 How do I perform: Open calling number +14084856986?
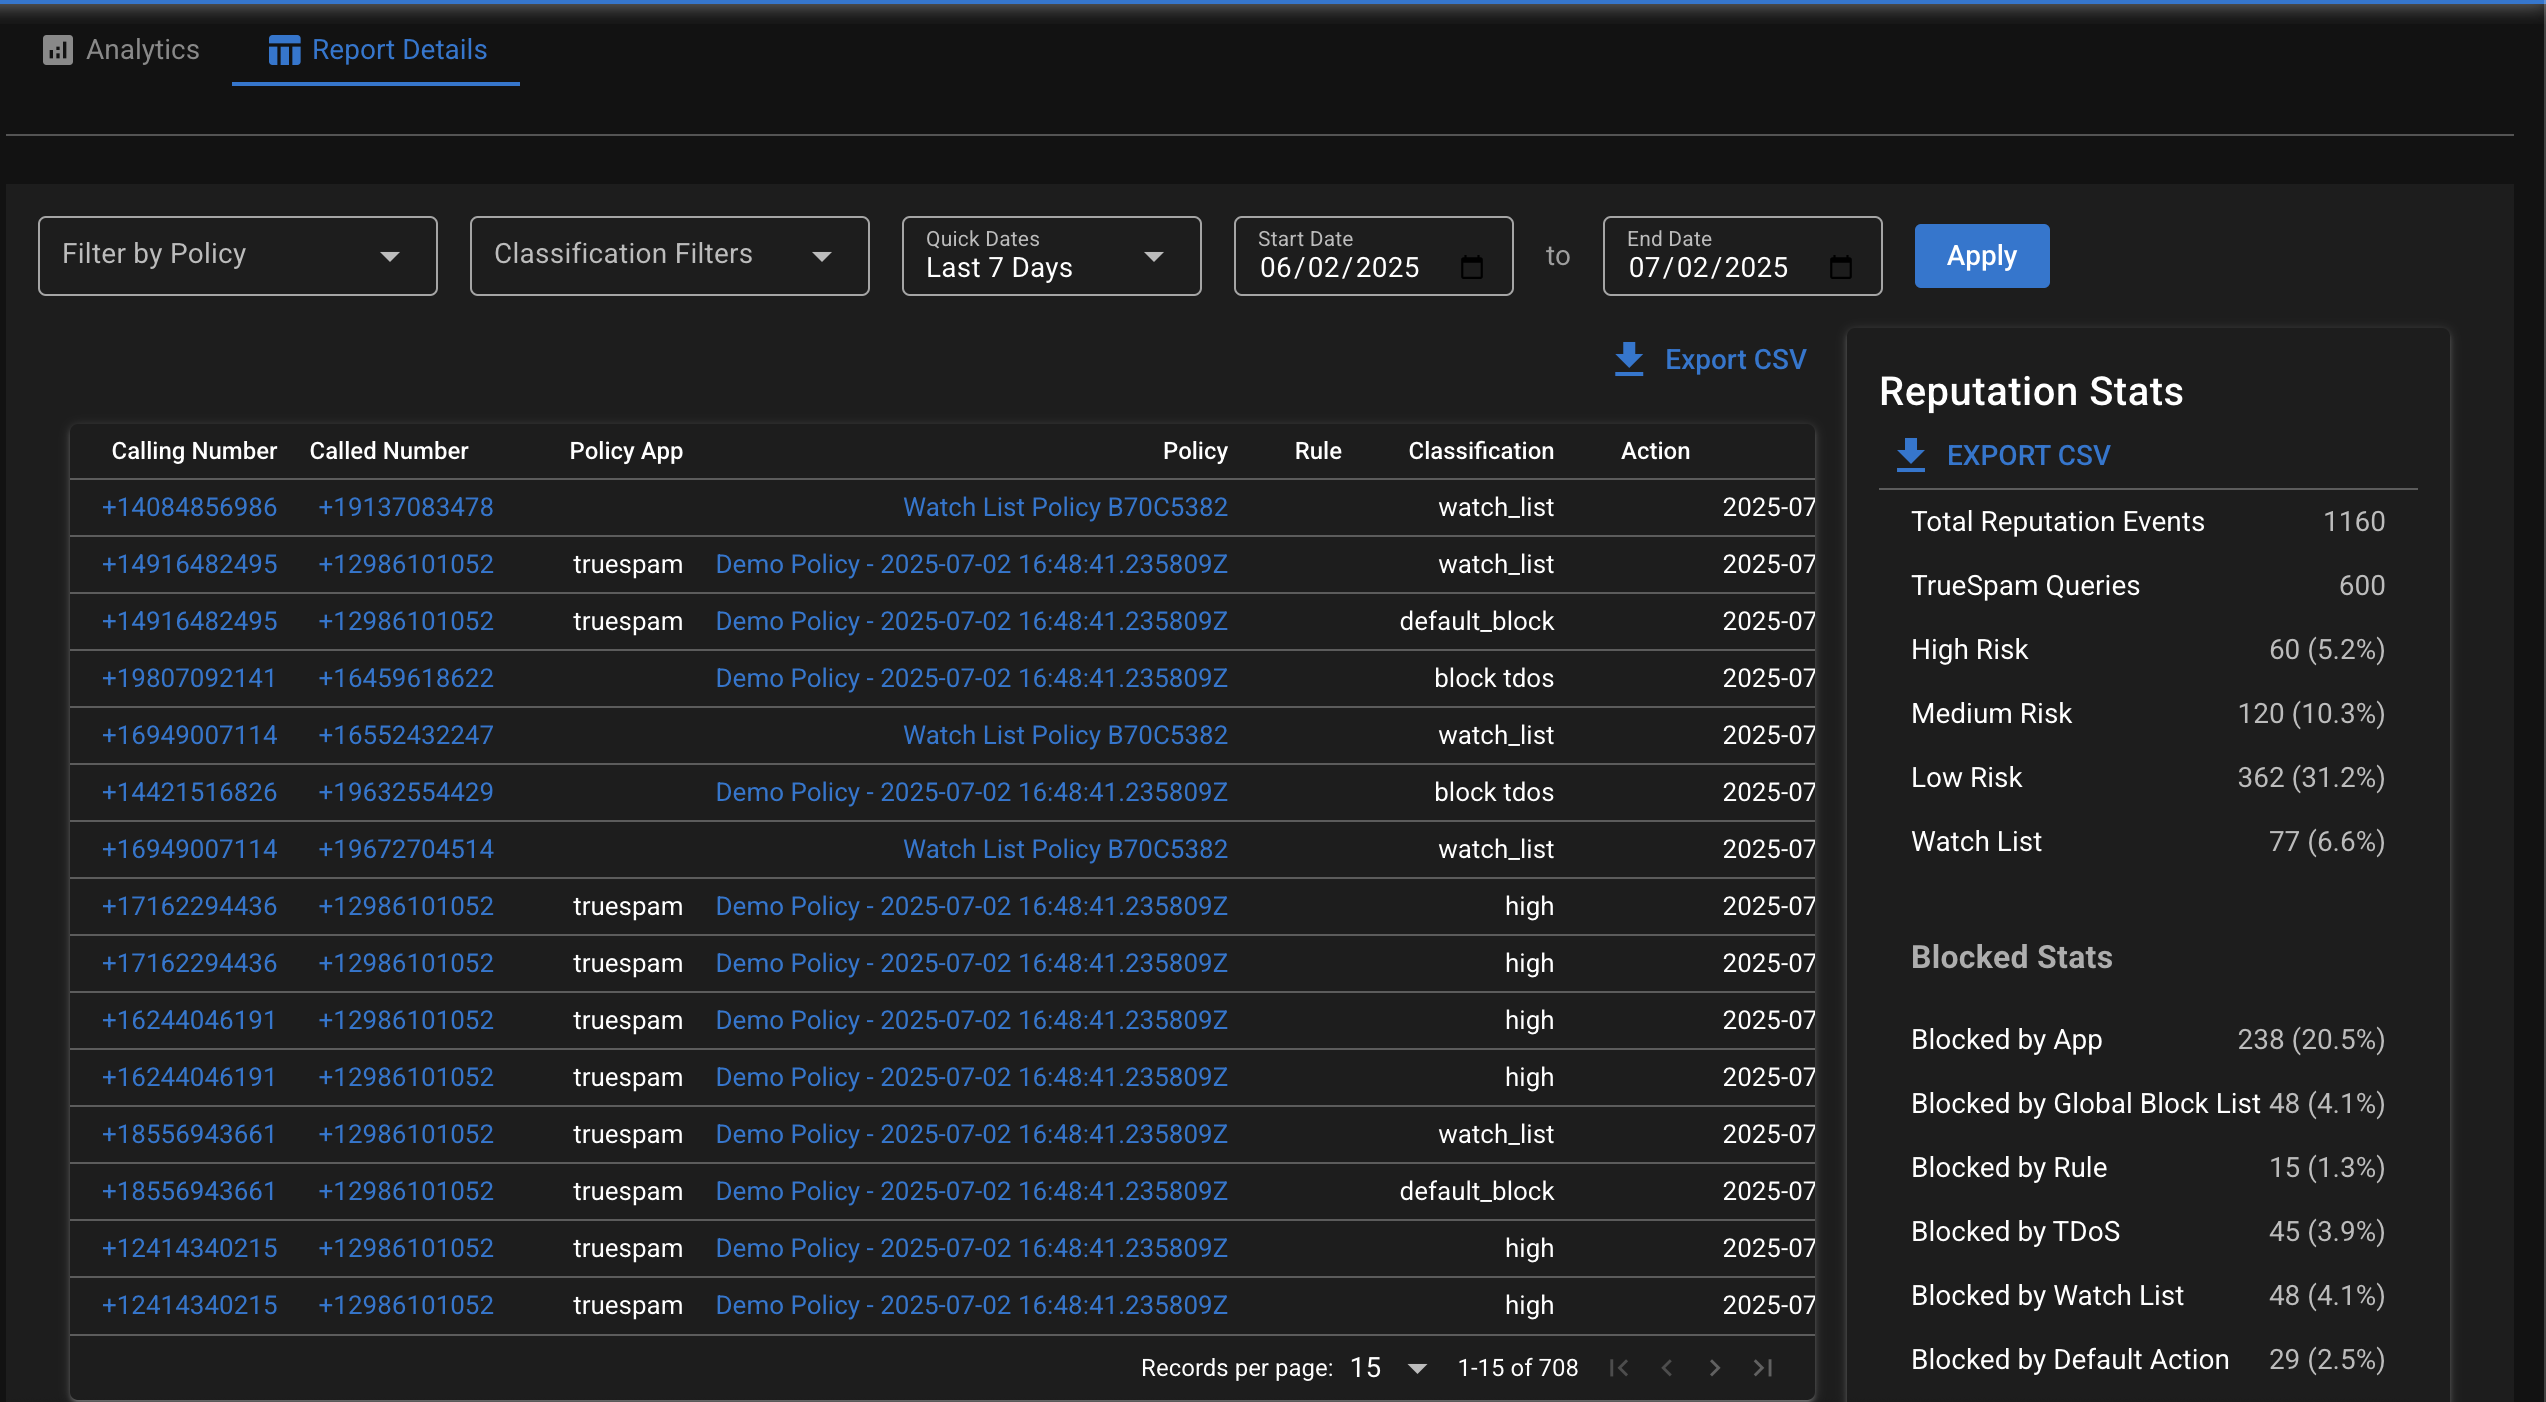[x=189, y=508]
